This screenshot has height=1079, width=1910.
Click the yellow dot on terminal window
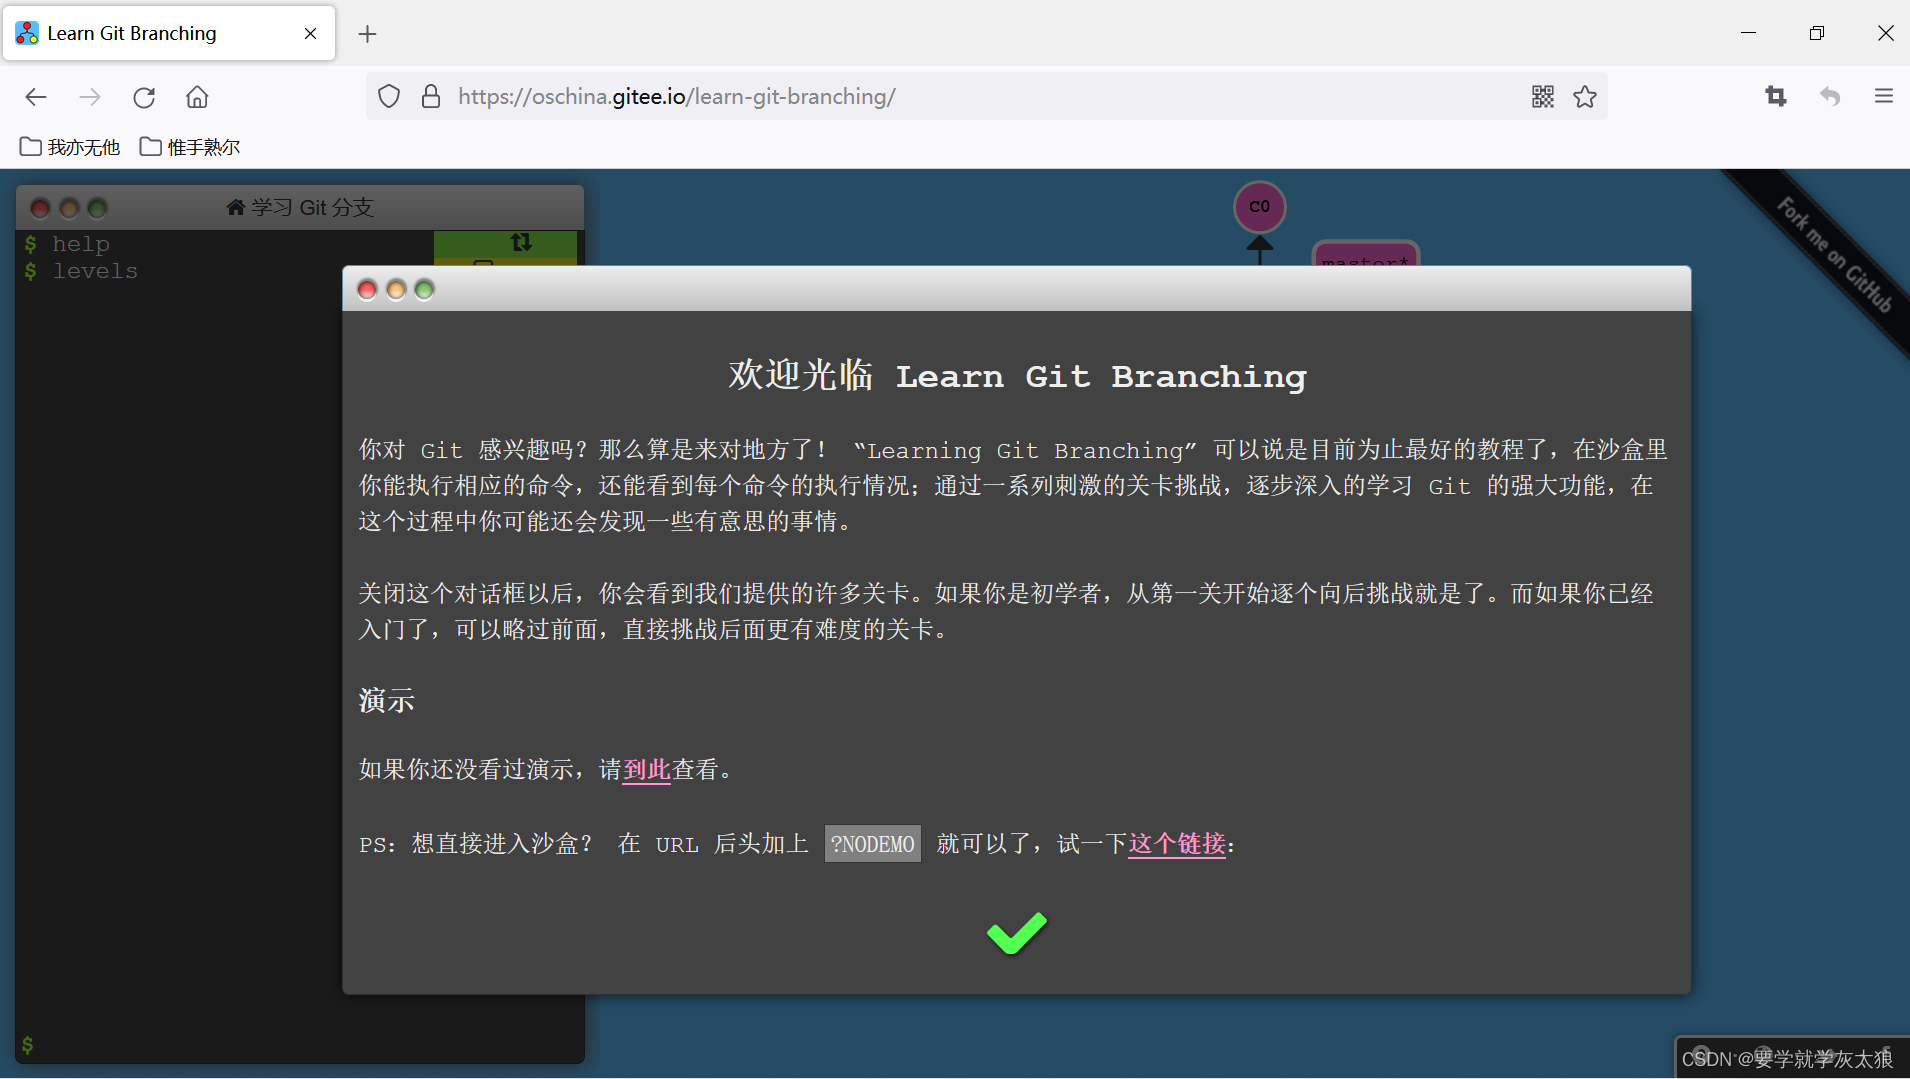(x=69, y=207)
